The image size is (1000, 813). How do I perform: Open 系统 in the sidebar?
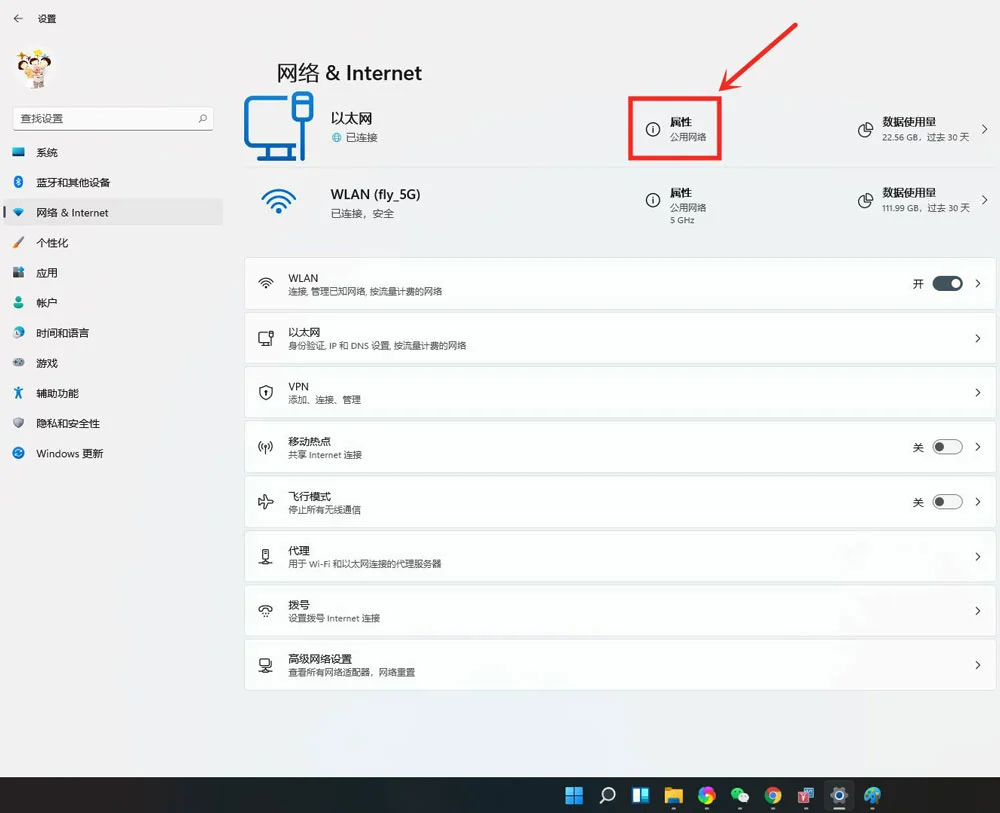(x=114, y=152)
